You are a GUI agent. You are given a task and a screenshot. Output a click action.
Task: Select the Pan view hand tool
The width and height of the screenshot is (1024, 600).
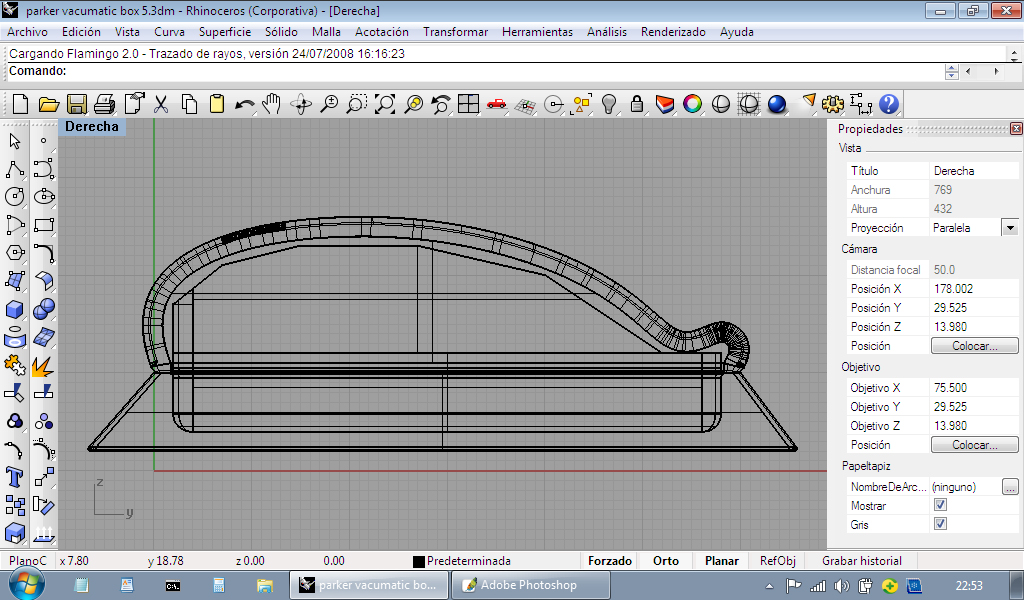point(272,104)
